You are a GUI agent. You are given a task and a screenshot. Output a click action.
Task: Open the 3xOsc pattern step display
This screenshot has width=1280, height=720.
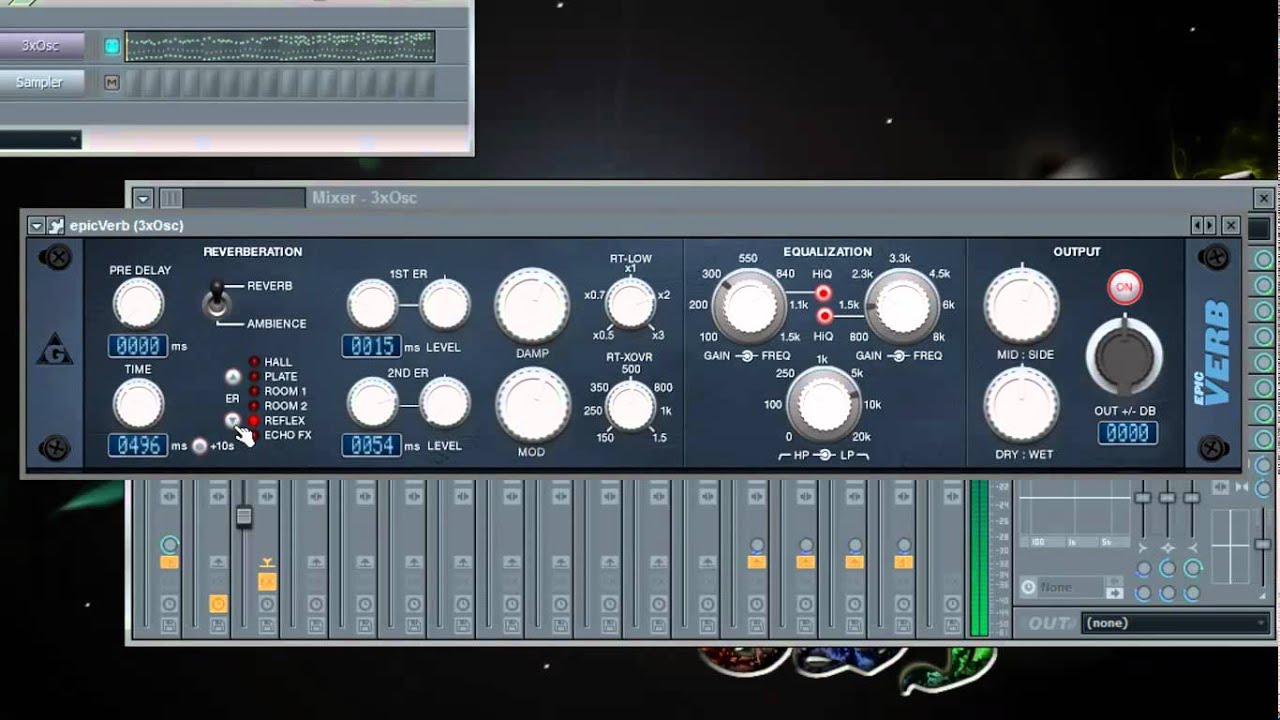(x=280, y=46)
